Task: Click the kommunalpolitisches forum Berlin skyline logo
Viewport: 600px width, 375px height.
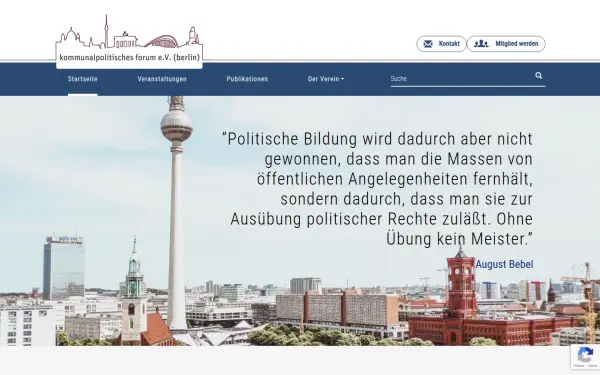Action: 129,41
